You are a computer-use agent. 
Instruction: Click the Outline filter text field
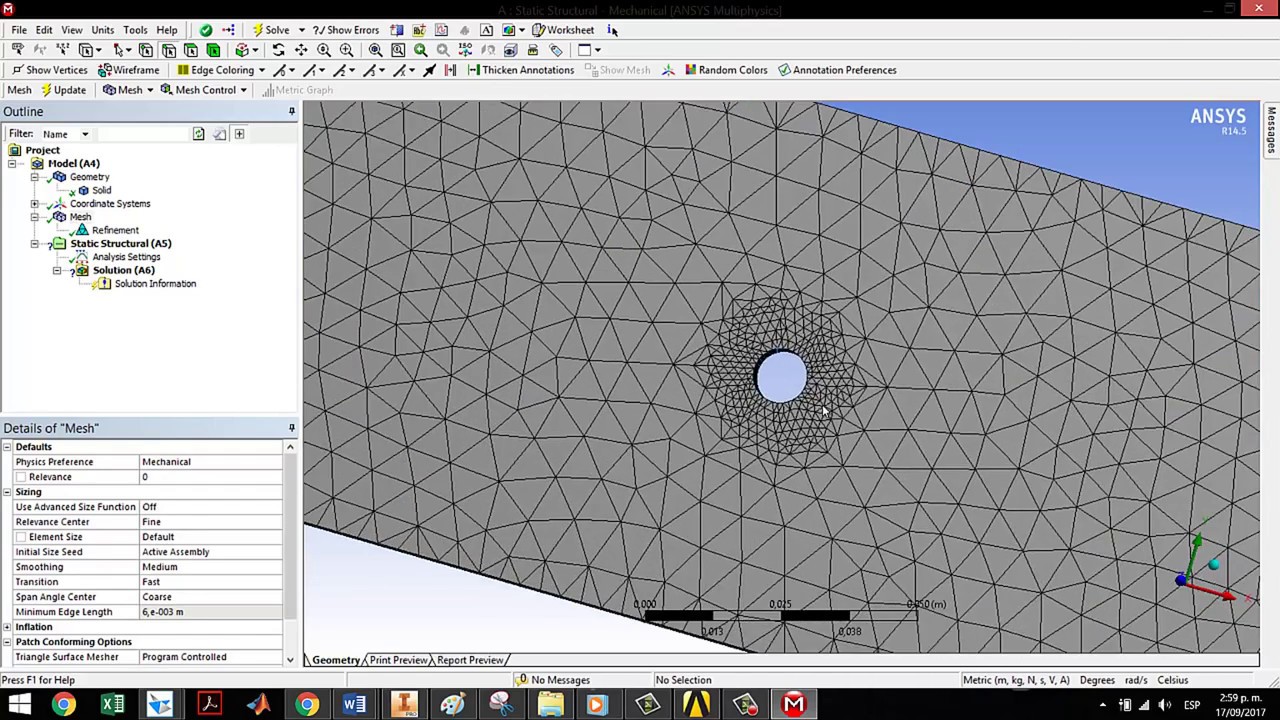[143, 134]
